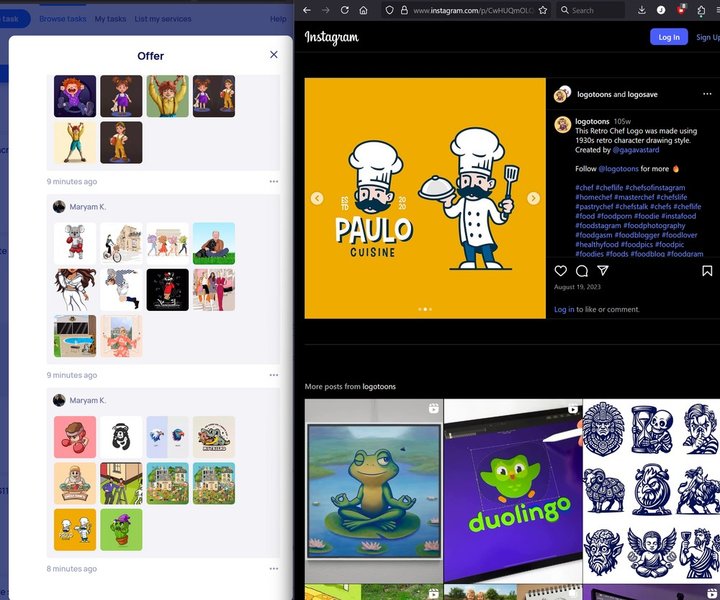Click the tracking protection shield icon
Image resolution: width=720 pixels, height=600 pixels.
pyautogui.click(x=389, y=10)
